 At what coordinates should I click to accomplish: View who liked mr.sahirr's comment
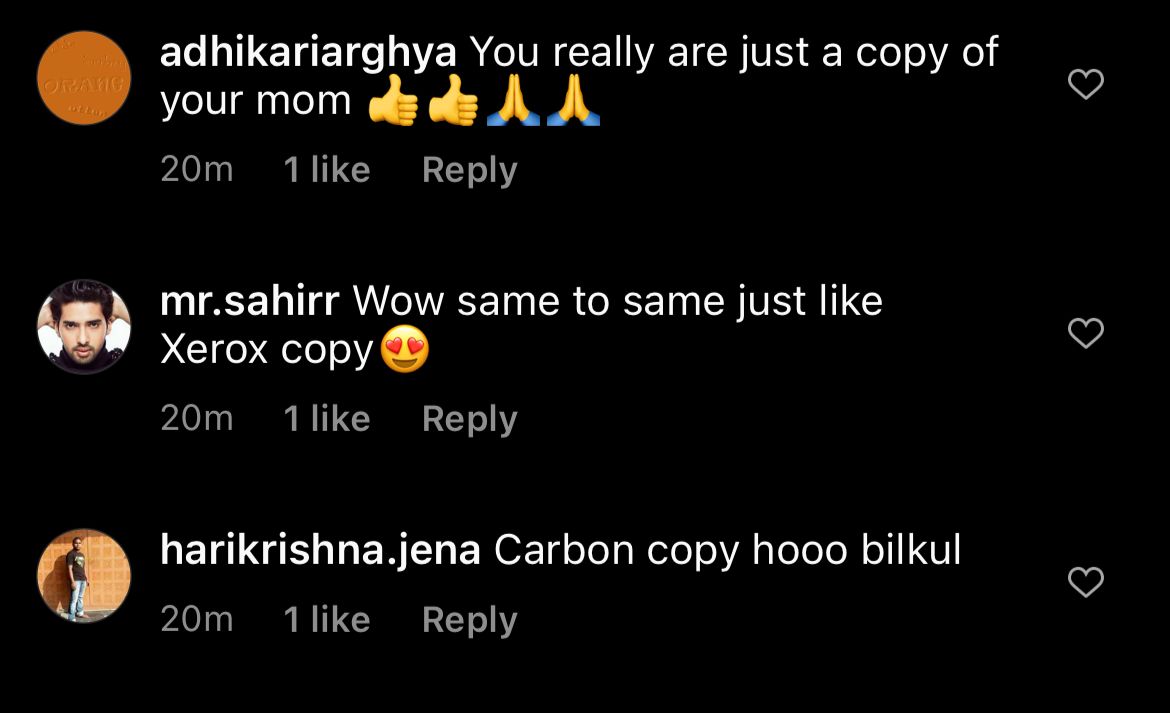[x=326, y=419]
